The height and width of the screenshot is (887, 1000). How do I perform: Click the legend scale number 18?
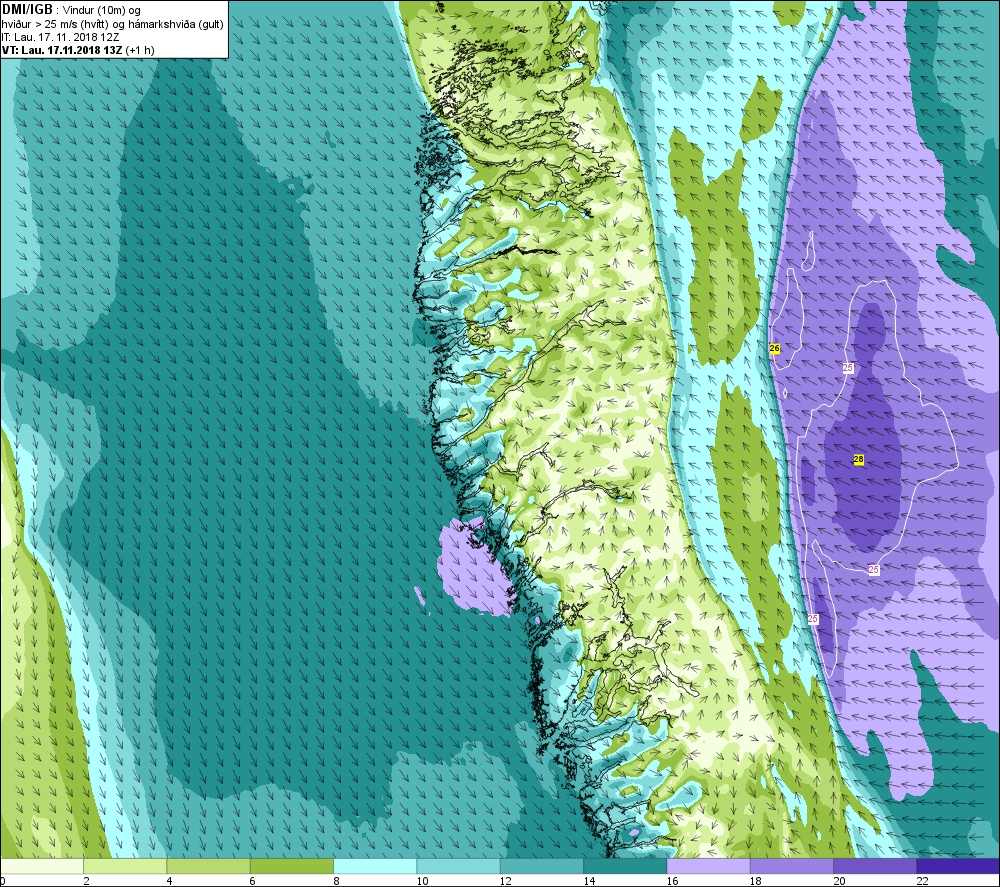point(756,881)
